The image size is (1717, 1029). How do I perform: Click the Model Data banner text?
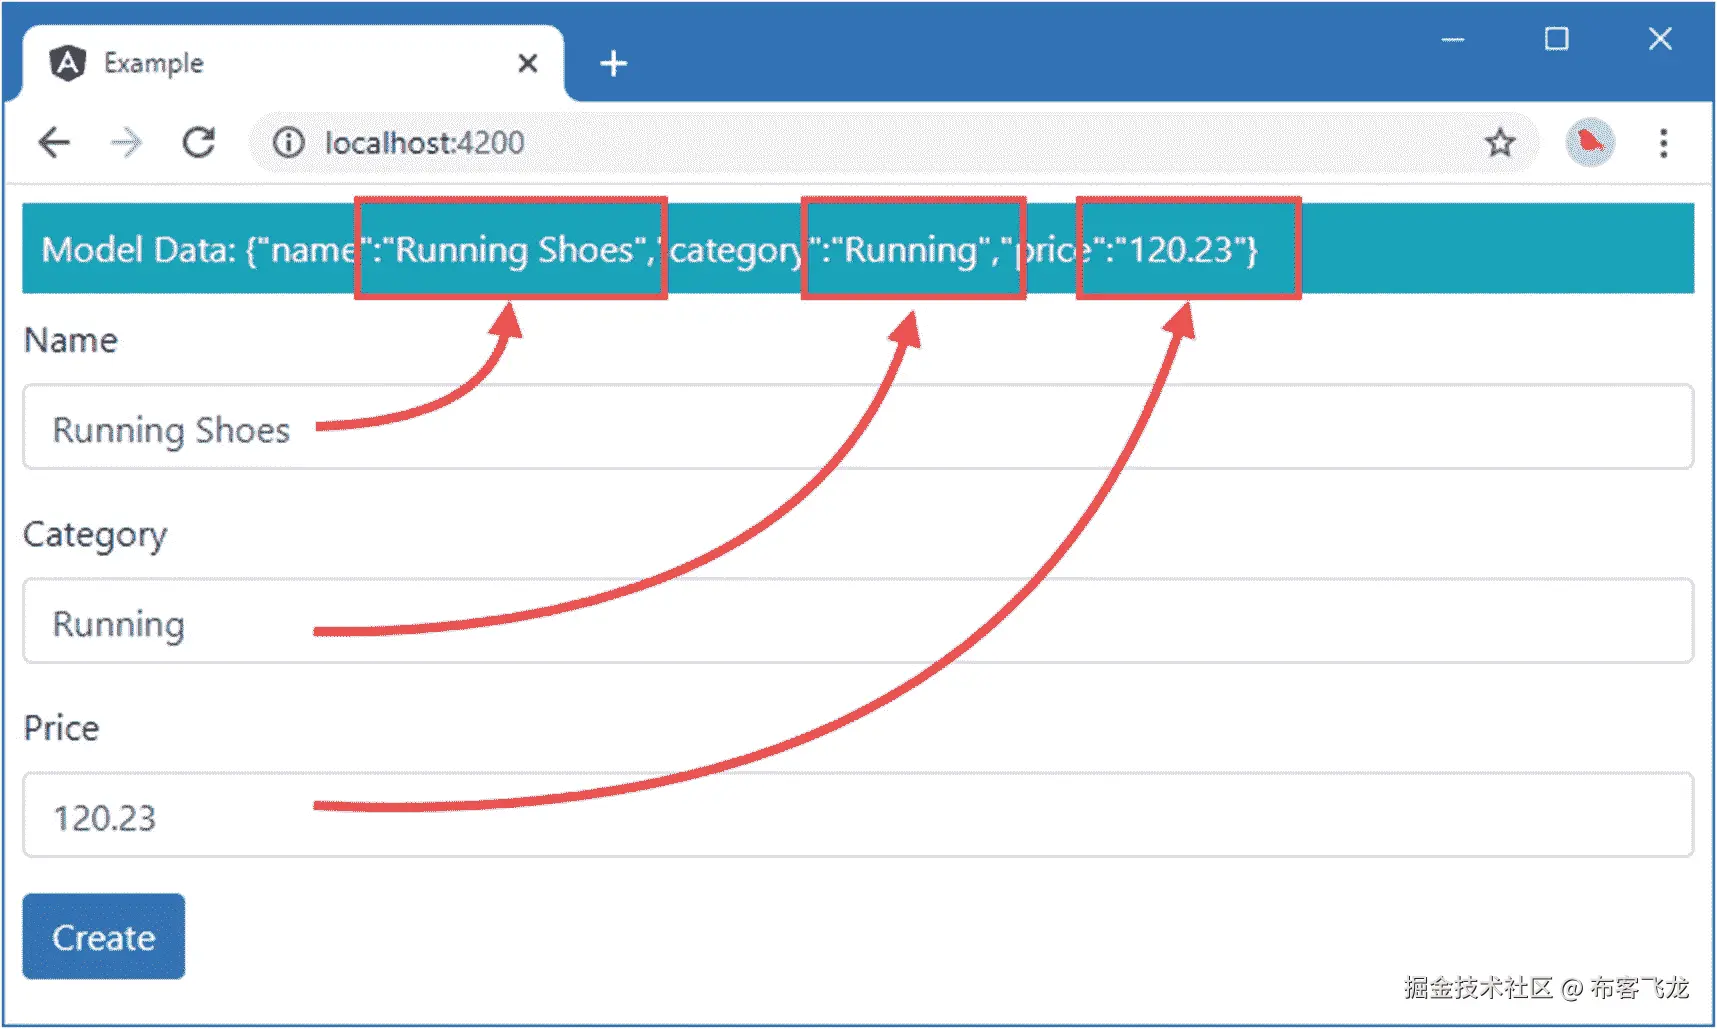(x=650, y=250)
